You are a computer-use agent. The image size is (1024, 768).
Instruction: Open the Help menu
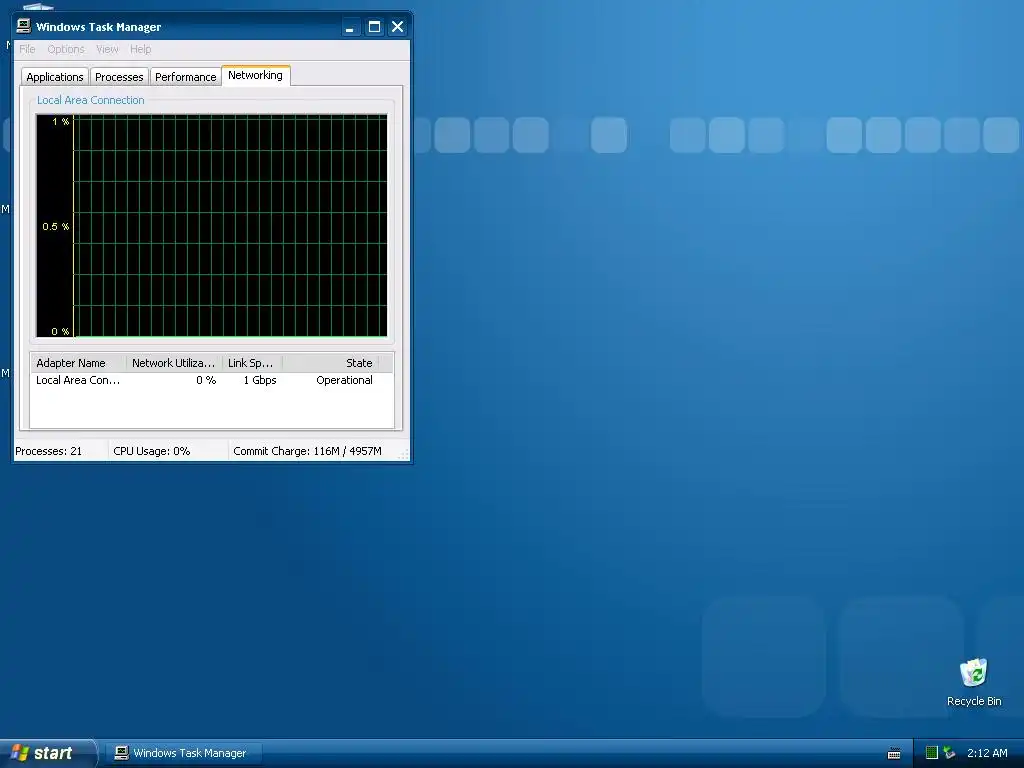(140, 50)
